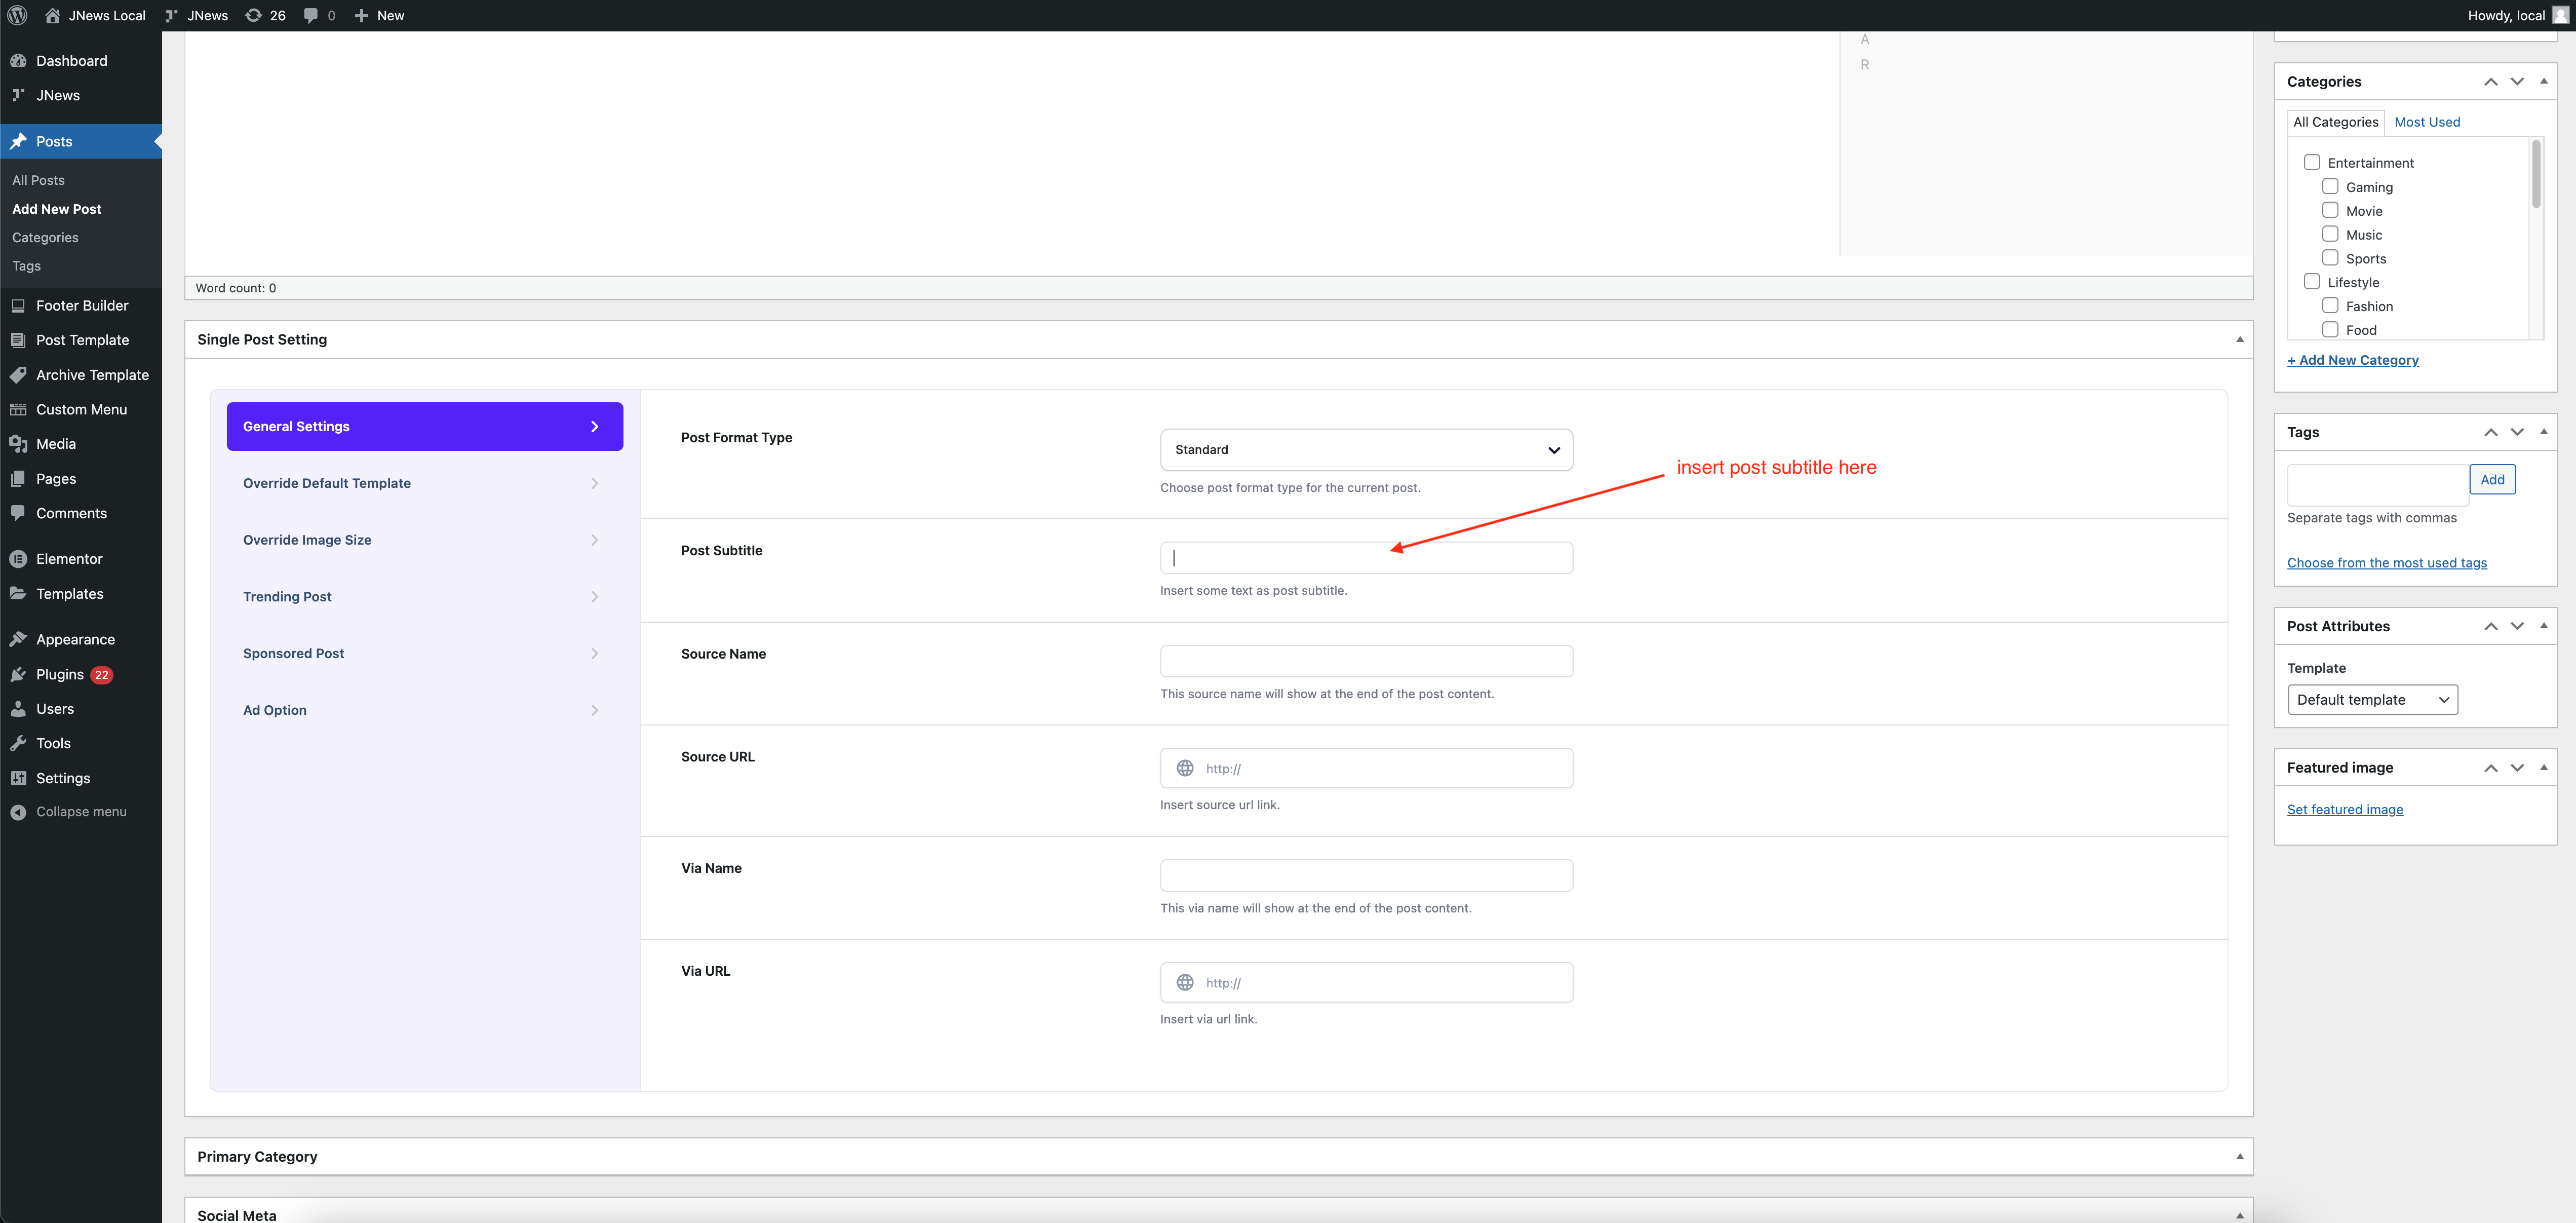This screenshot has width=2576, height=1223.
Task: Collapse the Single Post Setting panel
Action: (x=2239, y=340)
